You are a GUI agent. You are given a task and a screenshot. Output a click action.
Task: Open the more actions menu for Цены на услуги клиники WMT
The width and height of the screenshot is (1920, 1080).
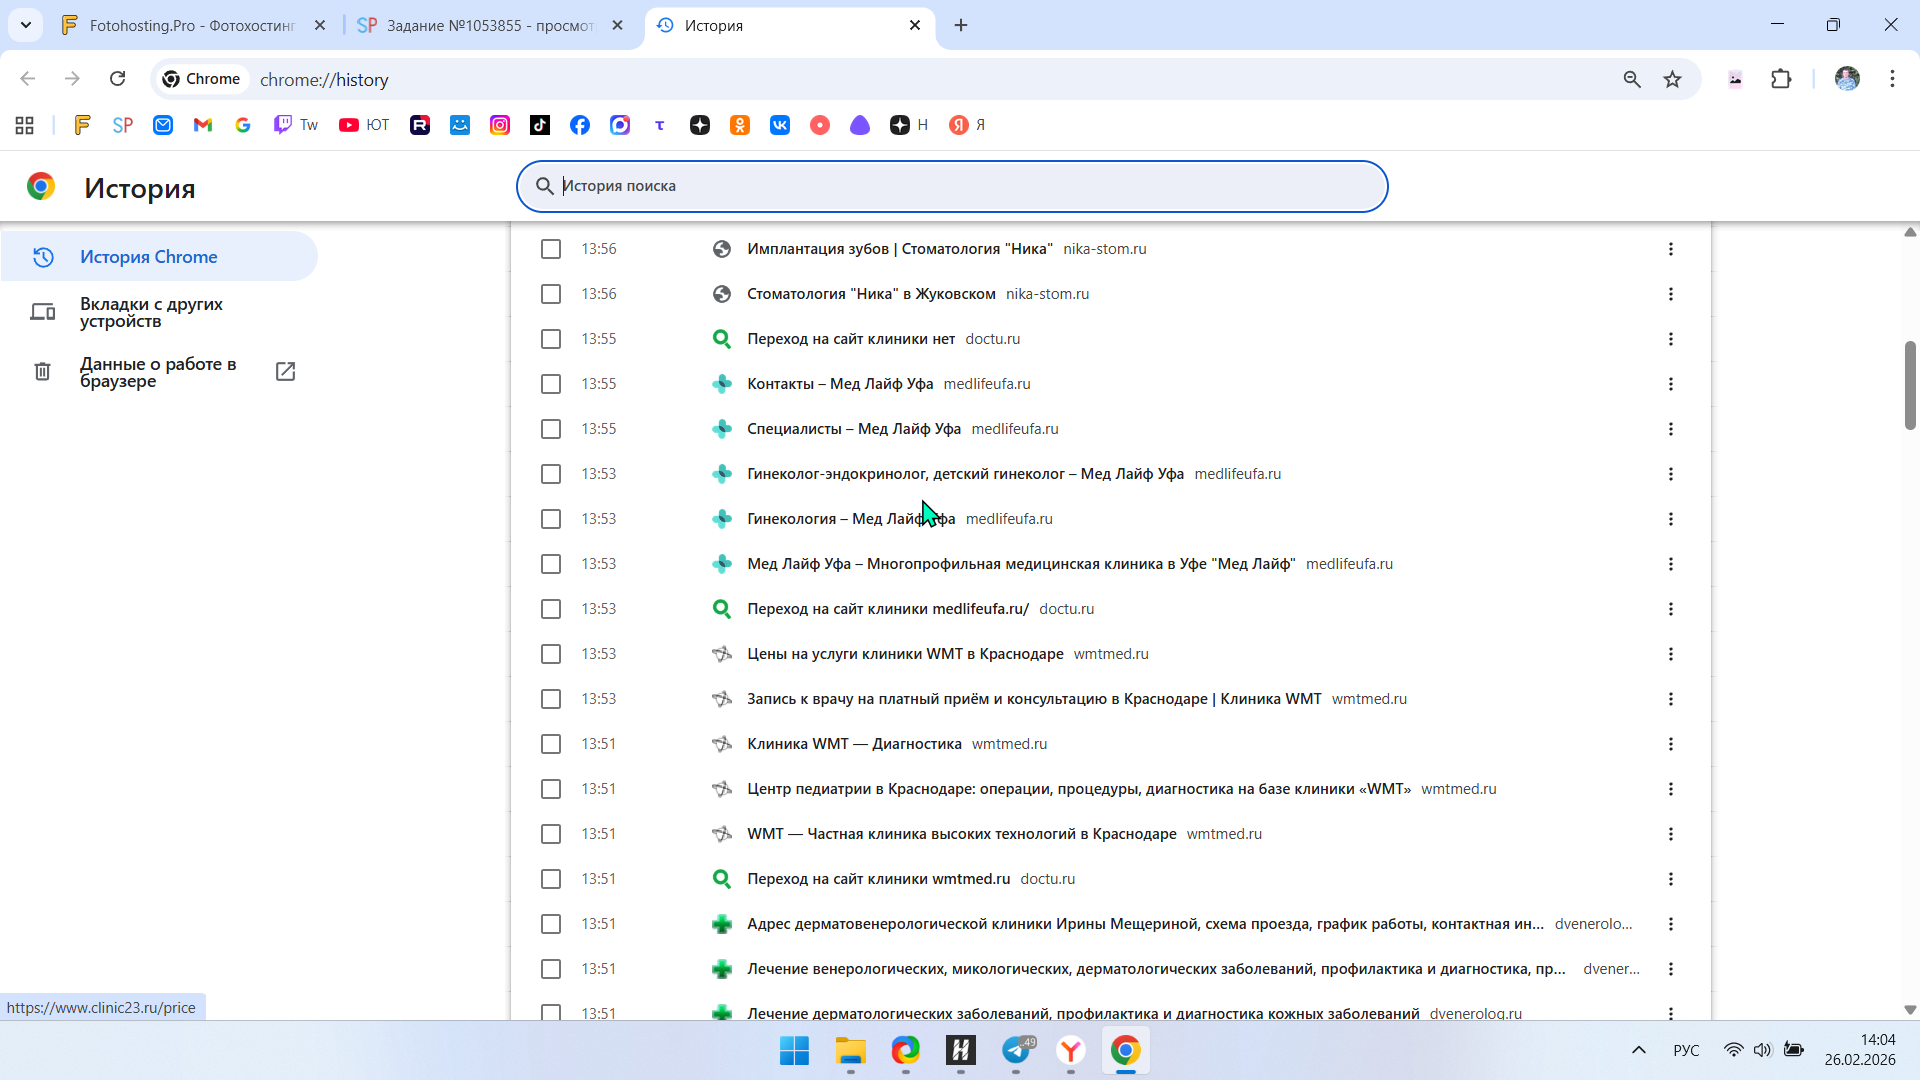[1670, 654]
